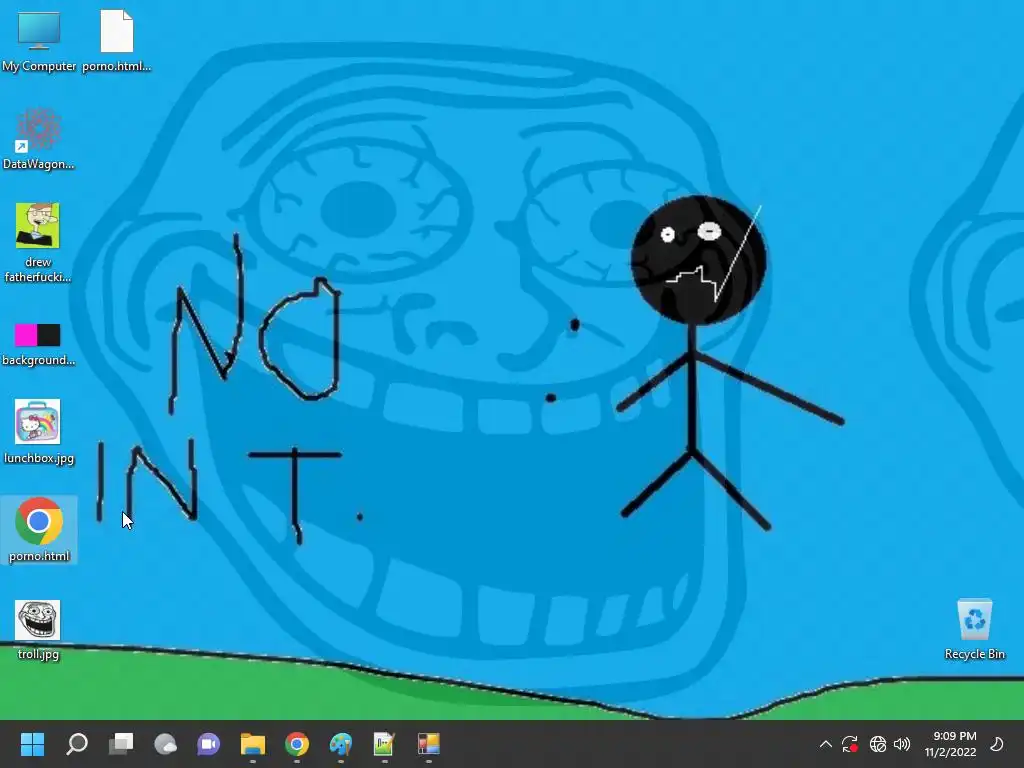
Task: Select the Recycle Bin icon
Action: point(974,619)
